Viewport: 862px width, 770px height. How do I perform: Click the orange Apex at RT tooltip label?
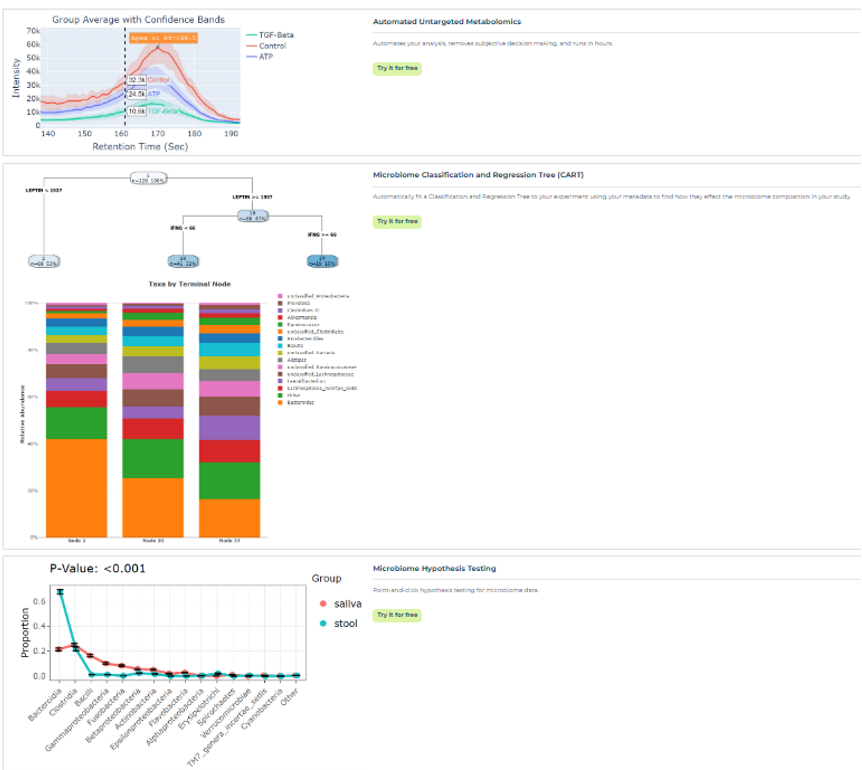point(163,38)
